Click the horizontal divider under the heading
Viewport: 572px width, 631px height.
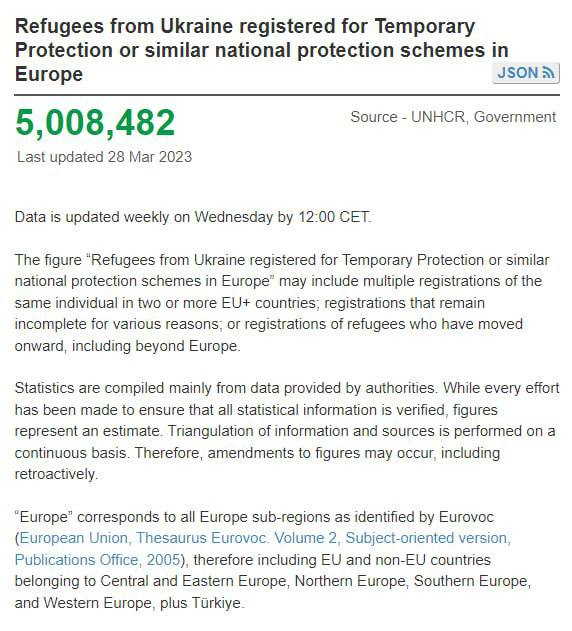click(x=287, y=95)
